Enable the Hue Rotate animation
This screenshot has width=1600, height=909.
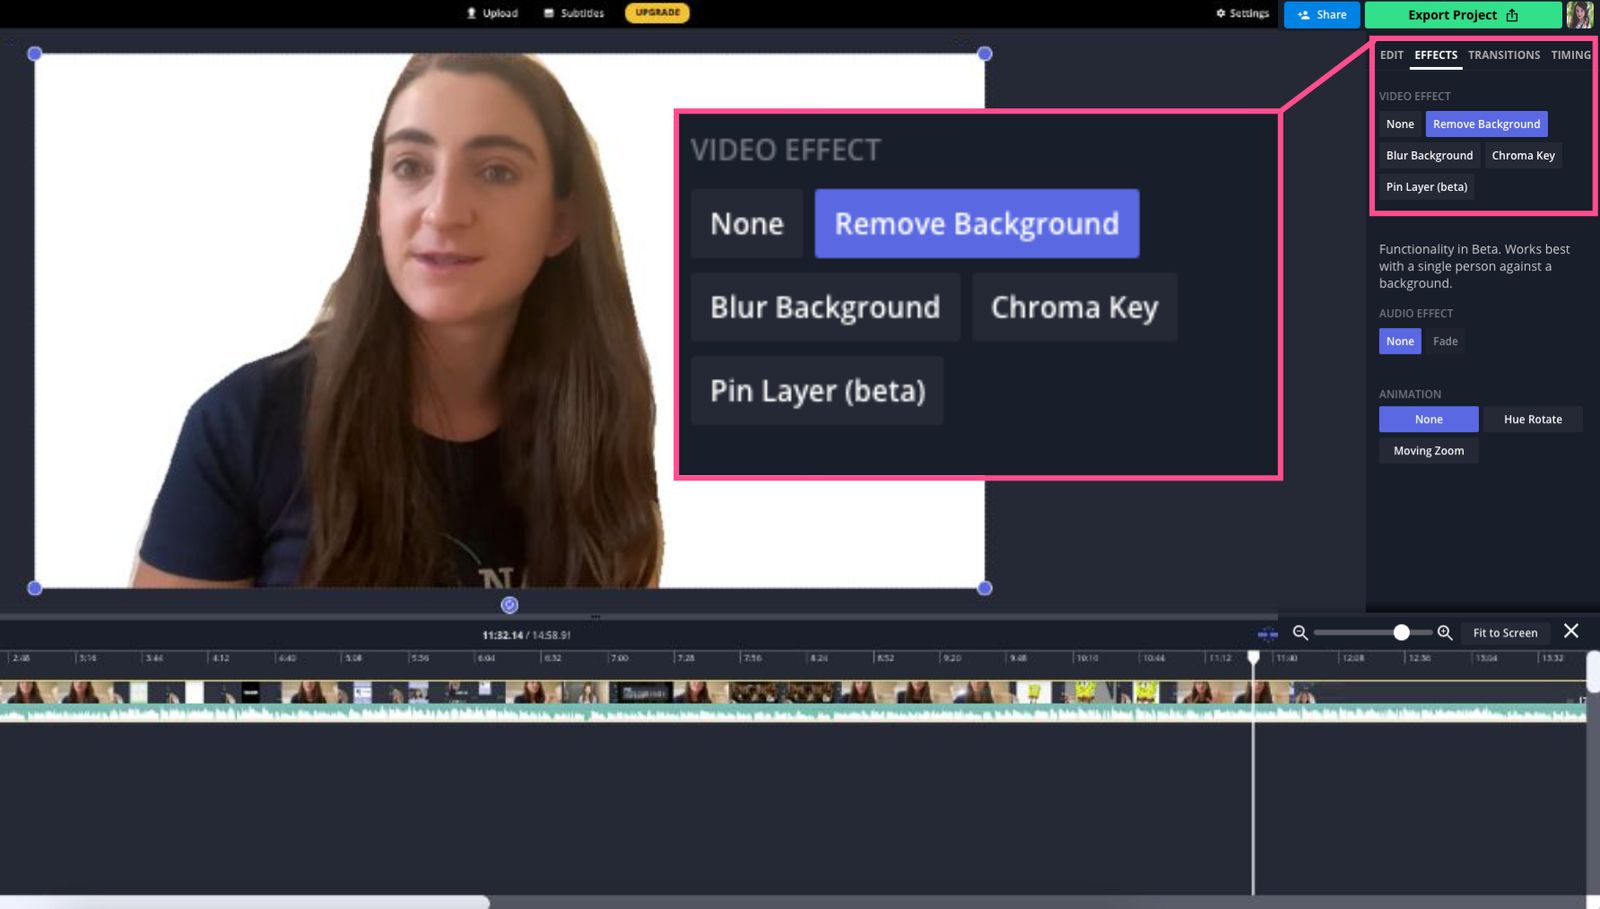point(1533,419)
